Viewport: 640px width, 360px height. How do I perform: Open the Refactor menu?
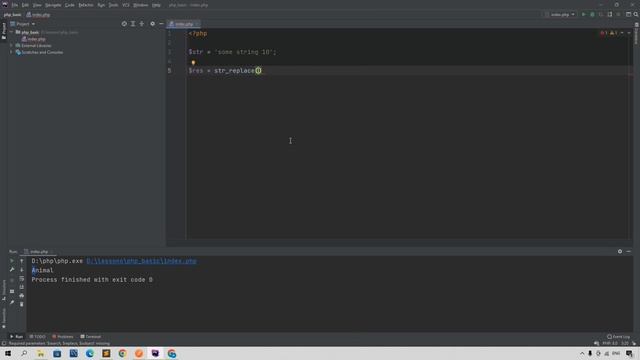point(86,5)
